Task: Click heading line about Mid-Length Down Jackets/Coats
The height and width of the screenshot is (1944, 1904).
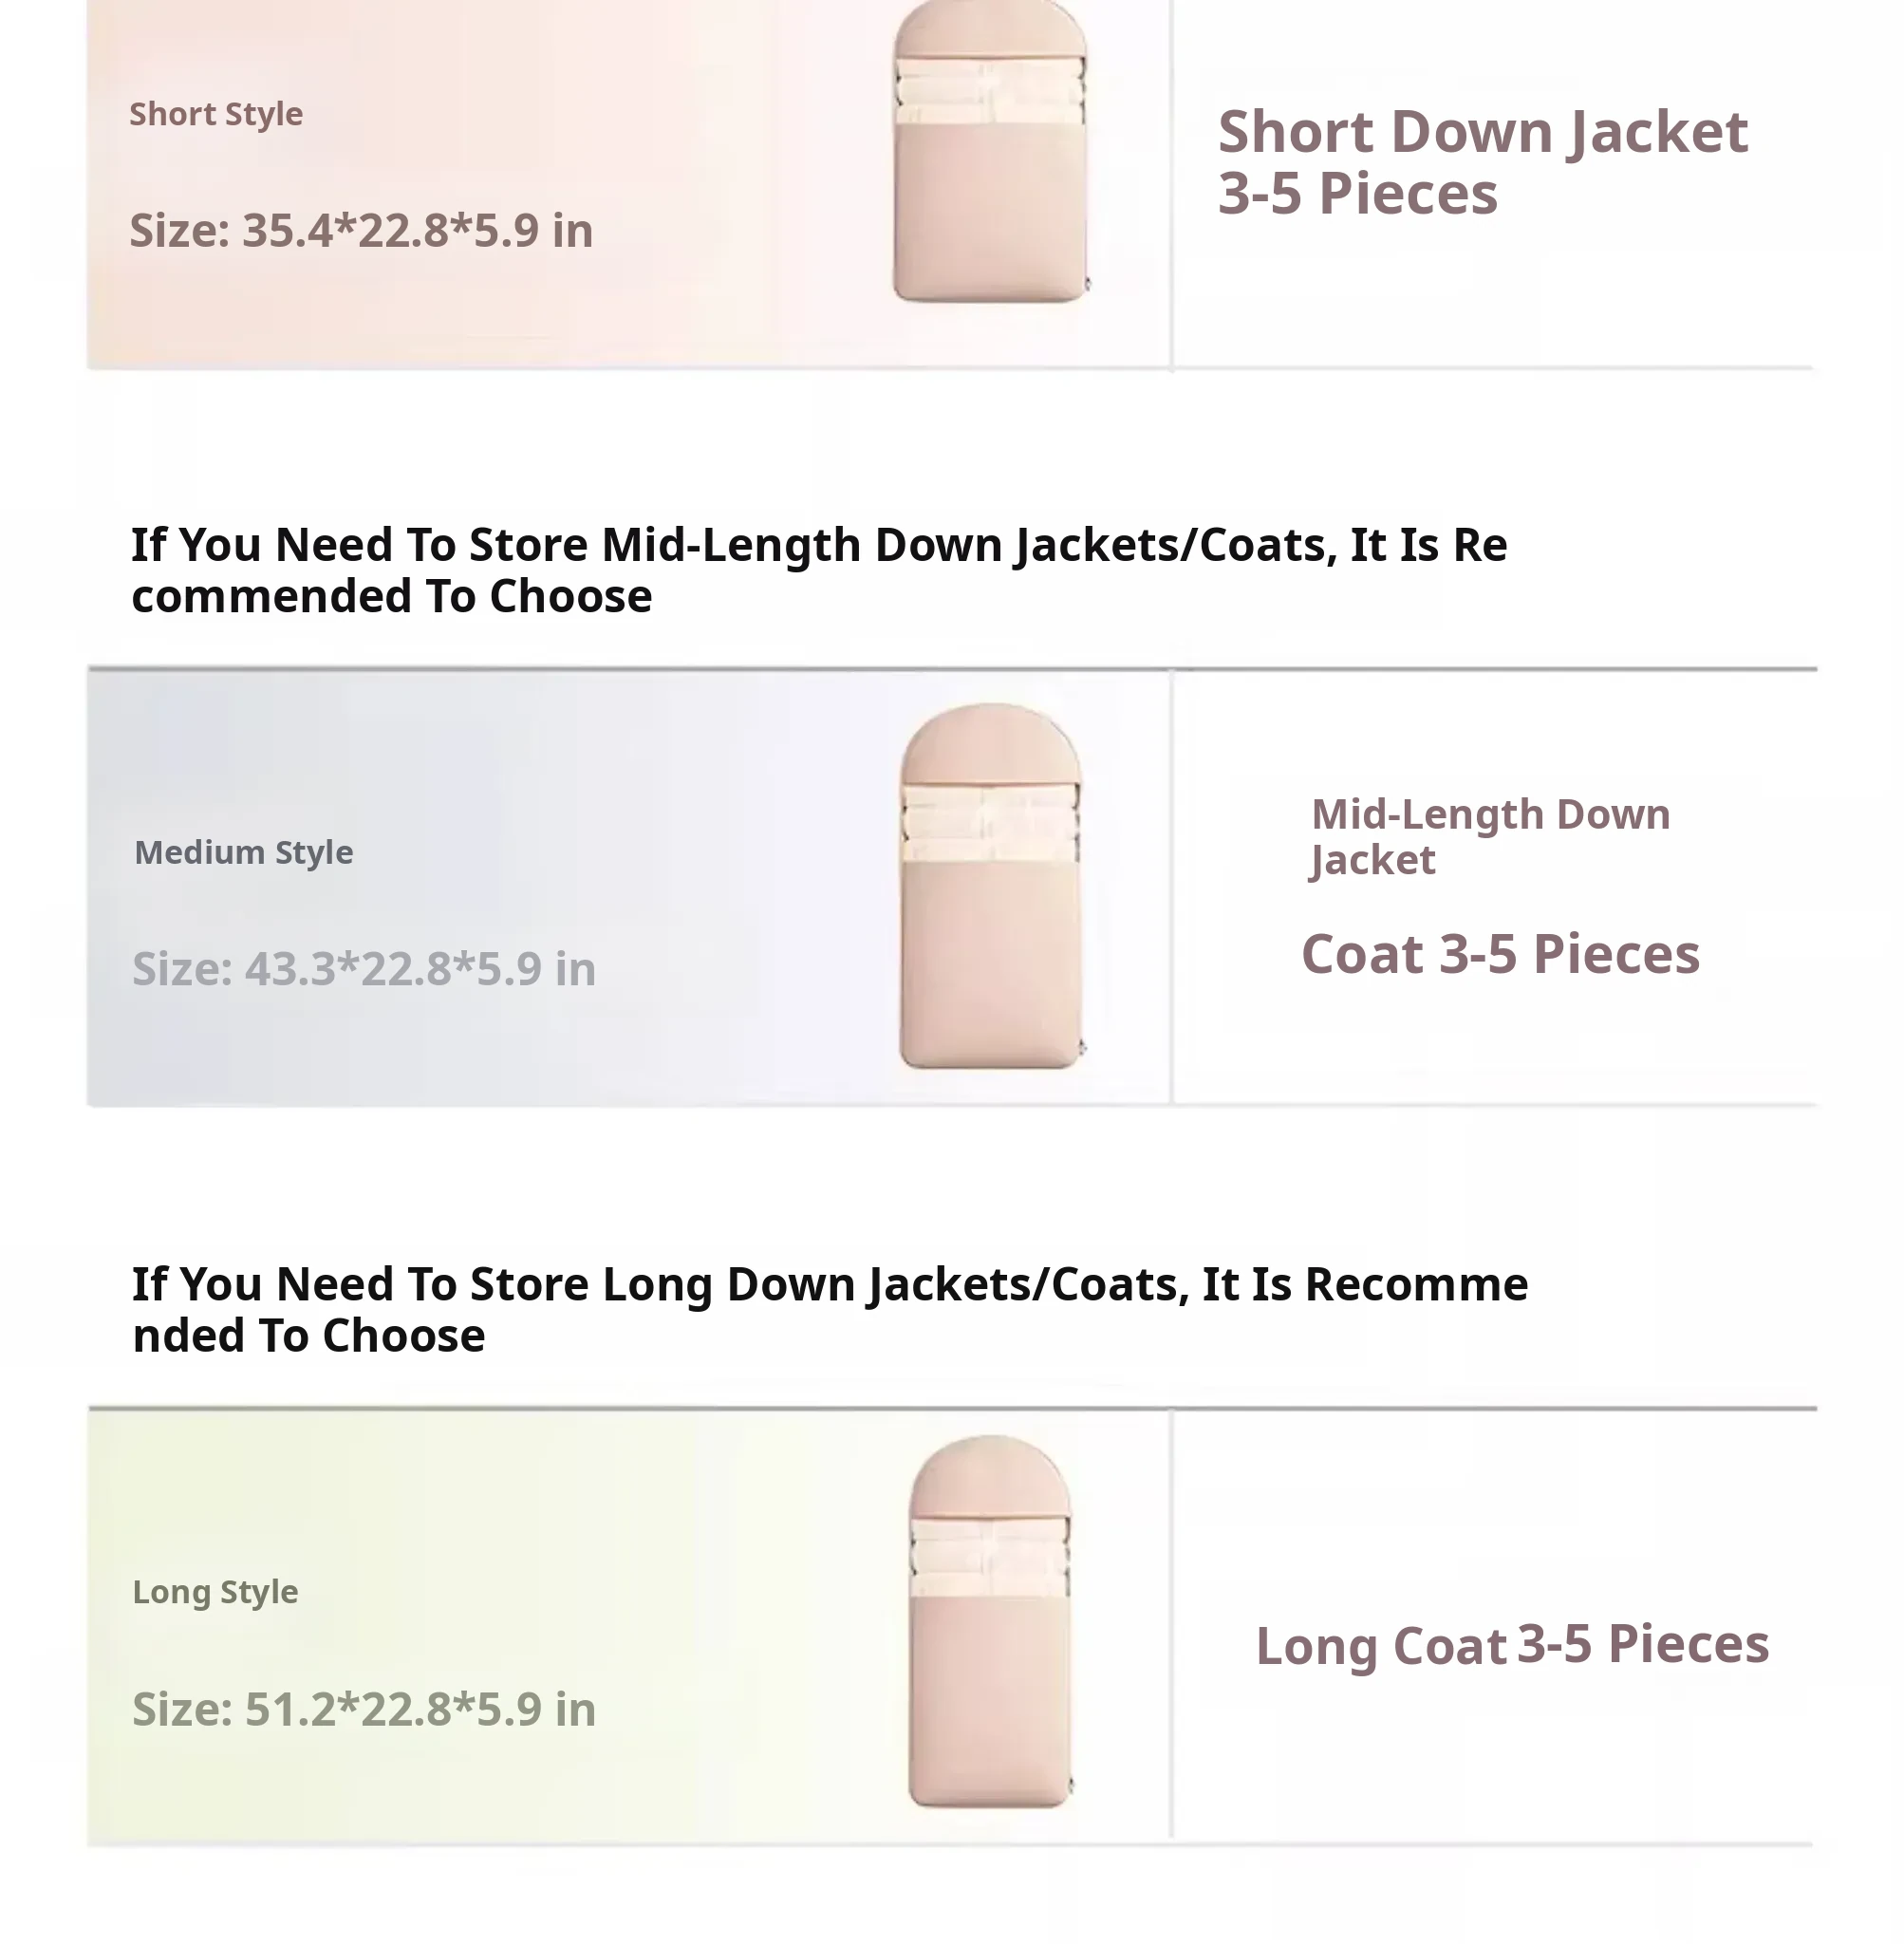Action: (x=818, y=545)
